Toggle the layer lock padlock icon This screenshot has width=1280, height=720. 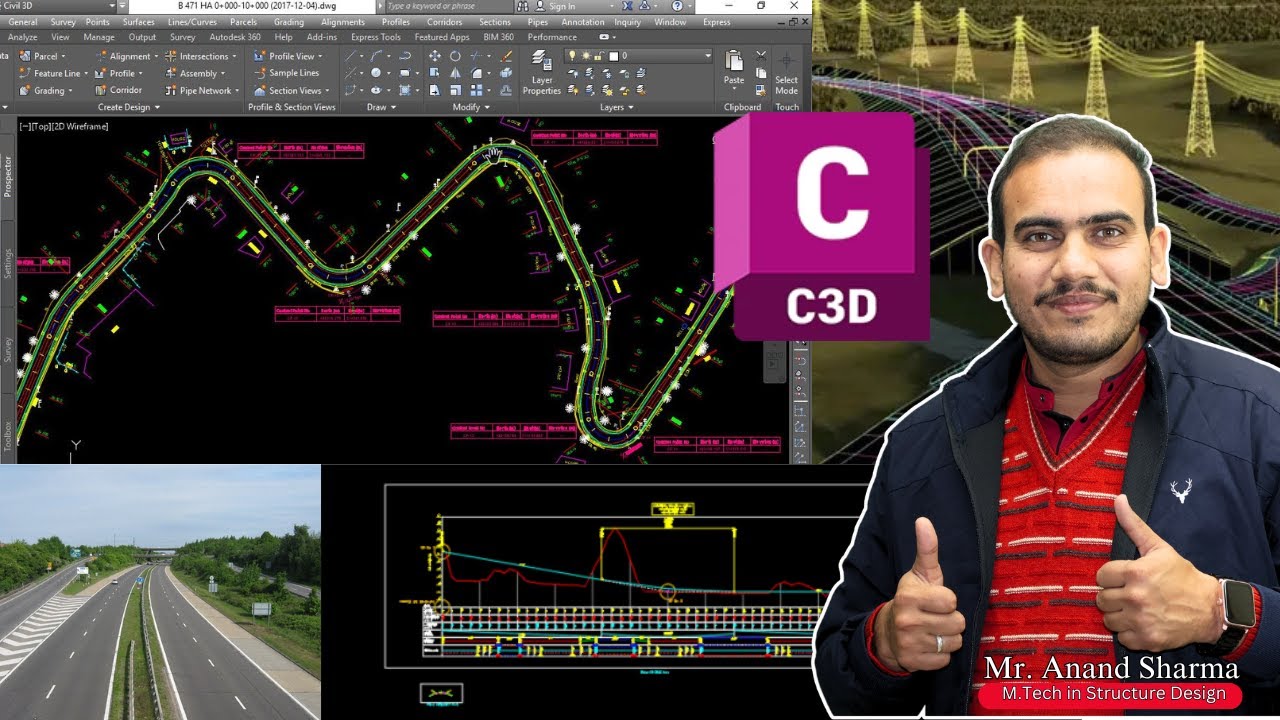598,57
